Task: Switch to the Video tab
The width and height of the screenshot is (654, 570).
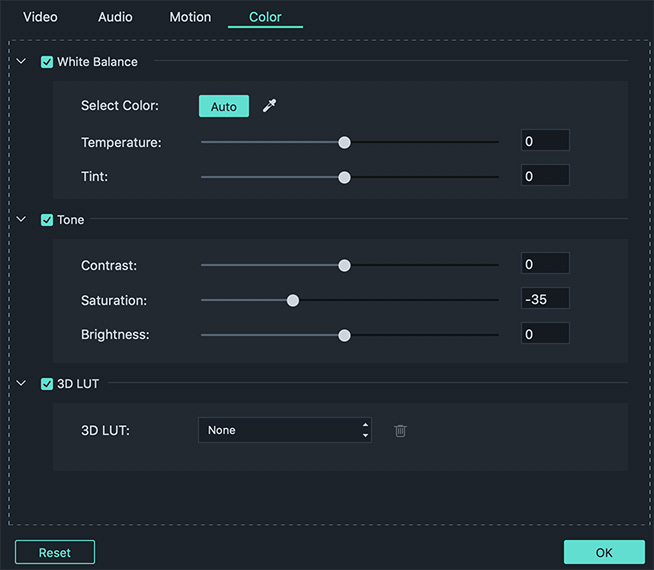Action: pos(40,17)
